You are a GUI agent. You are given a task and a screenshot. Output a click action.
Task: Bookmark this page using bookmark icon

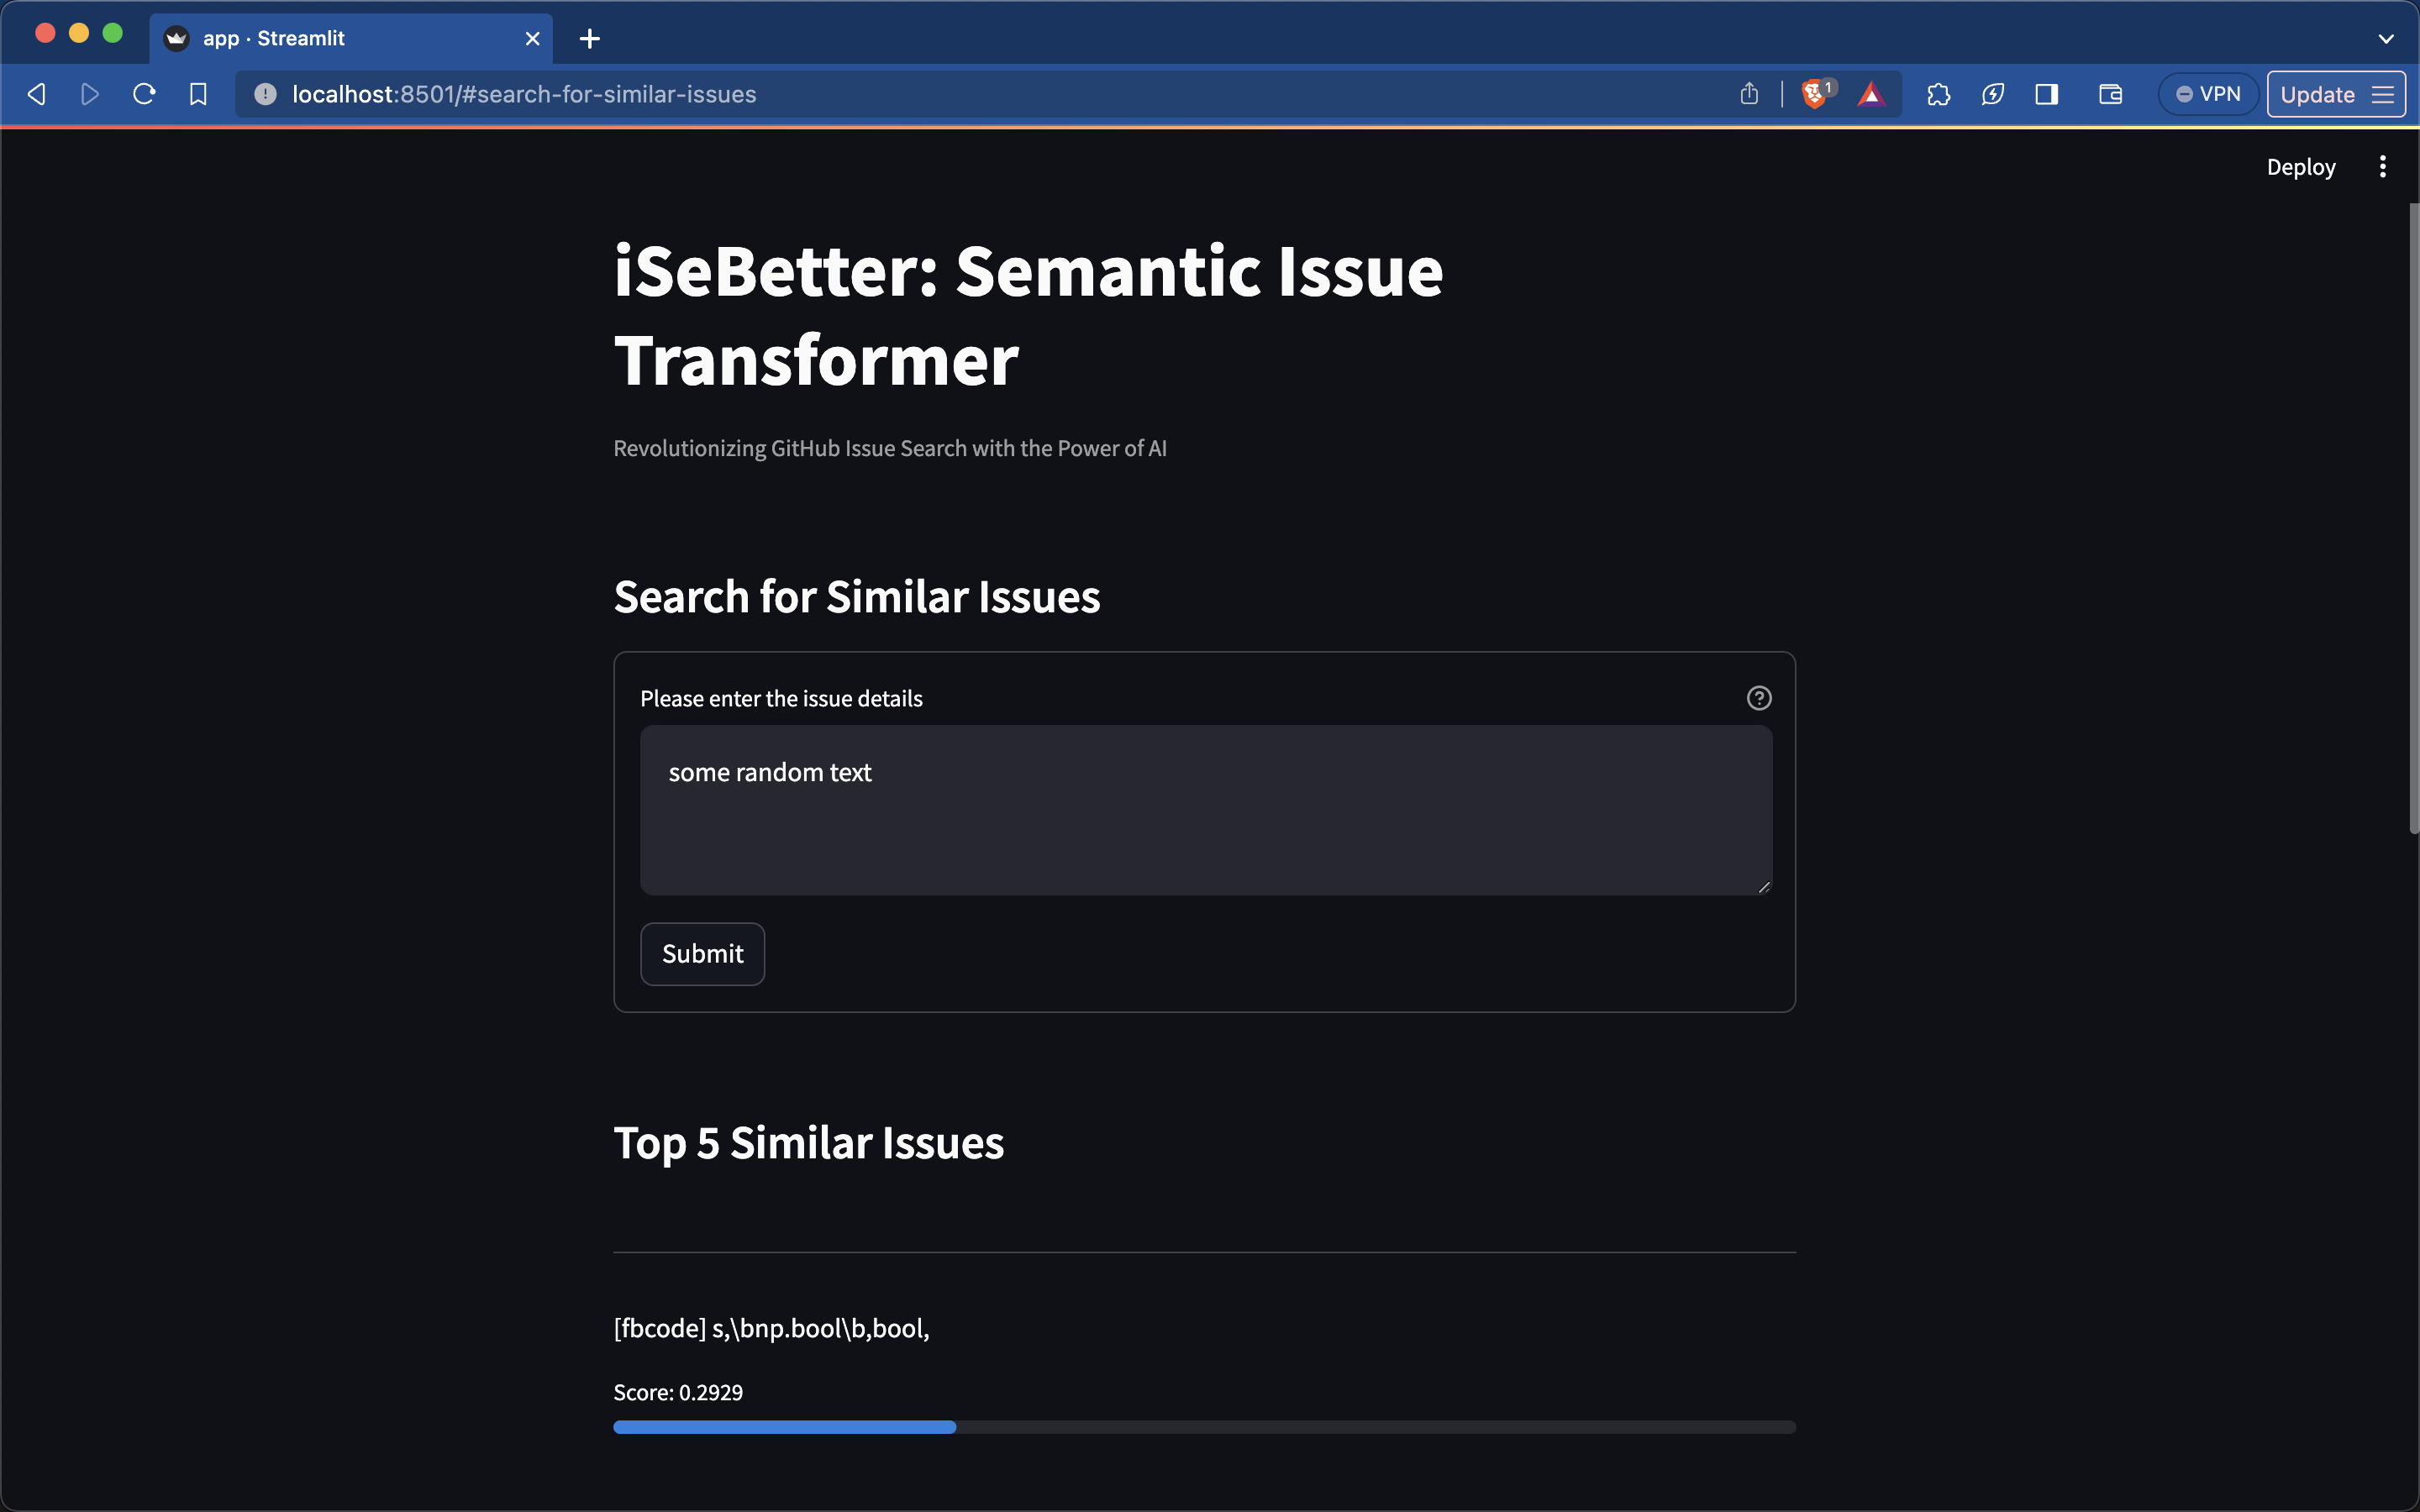[x=198, y=94]
